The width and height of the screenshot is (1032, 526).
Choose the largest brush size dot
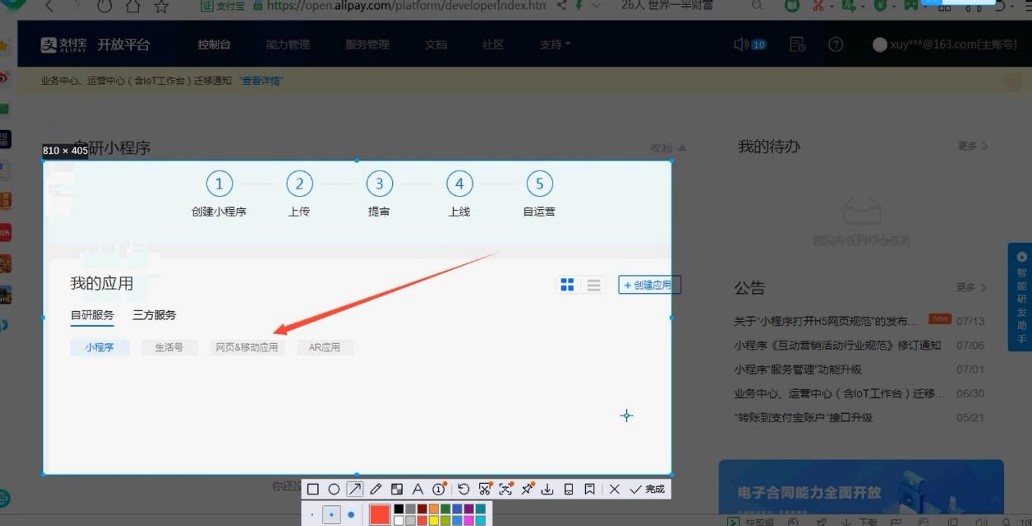coord(351,515)
